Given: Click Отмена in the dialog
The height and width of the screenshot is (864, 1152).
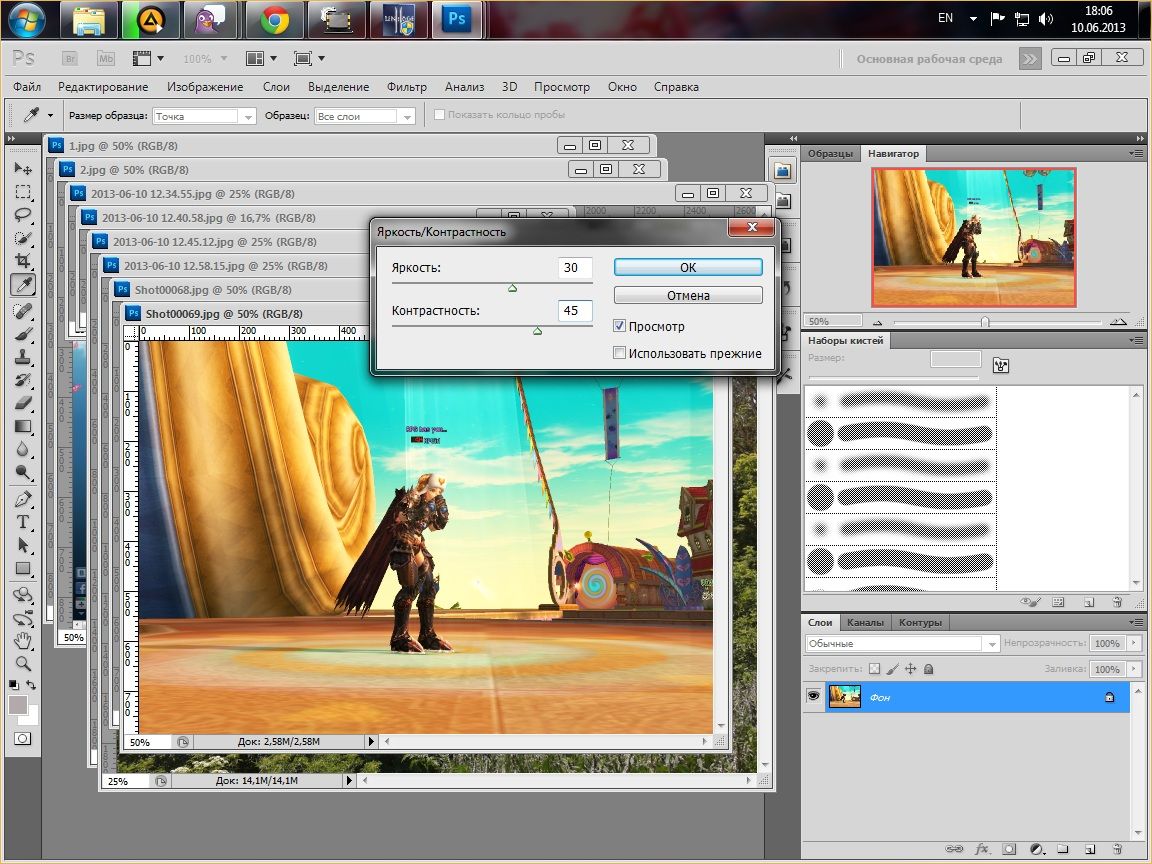Looking at the screenshot, I should (688, 295).
